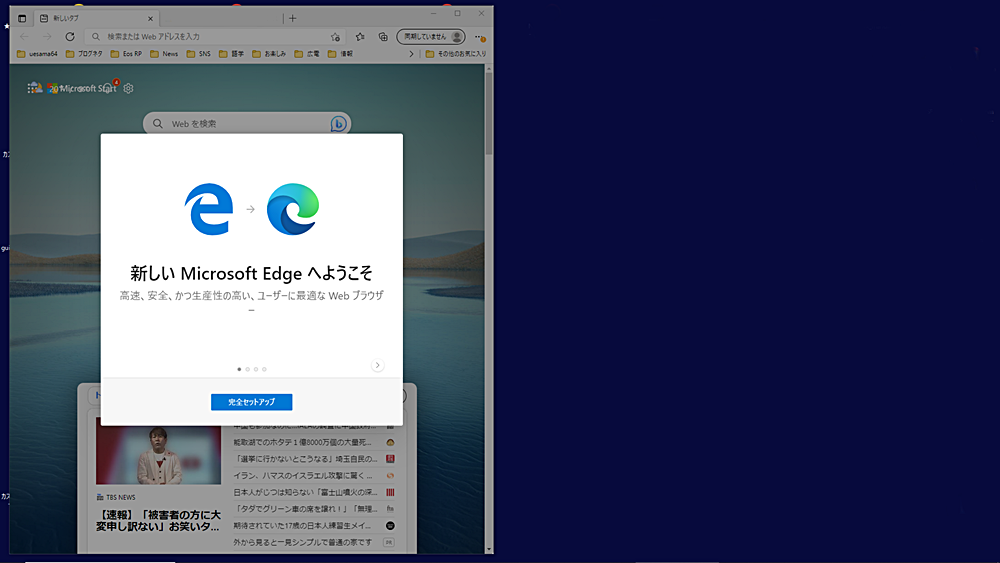The height and width of the screenshot is (563, 1000).
Task: Open the その他のお気に入り folder
Action: pyautogui.click(x=455, y=54)
